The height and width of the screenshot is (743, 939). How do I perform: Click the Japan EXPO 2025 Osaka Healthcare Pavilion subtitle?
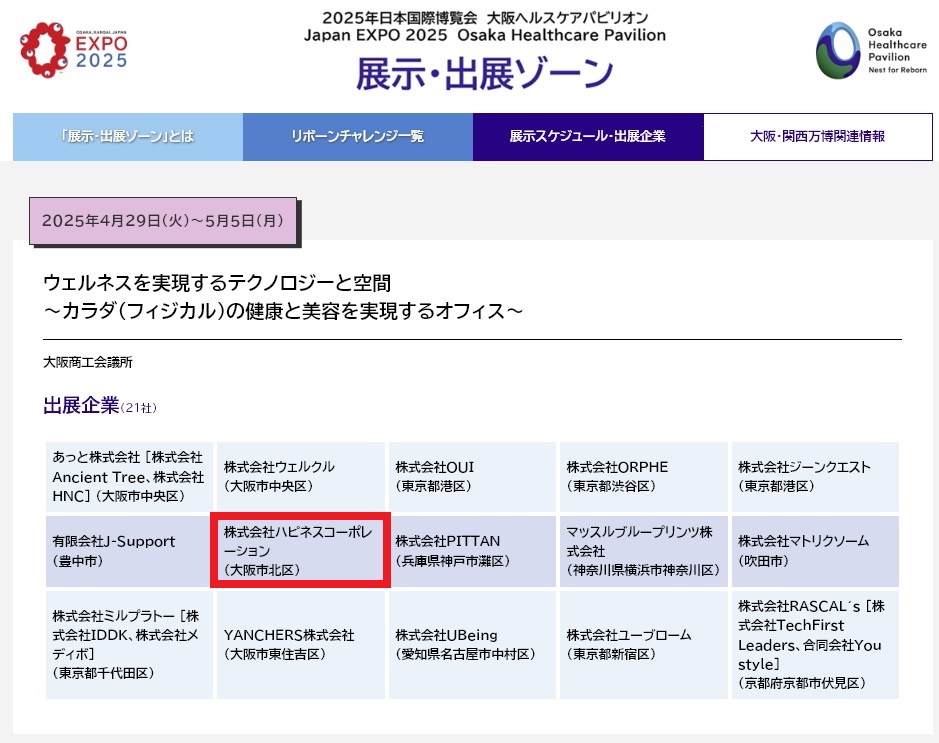coord(485,35)
